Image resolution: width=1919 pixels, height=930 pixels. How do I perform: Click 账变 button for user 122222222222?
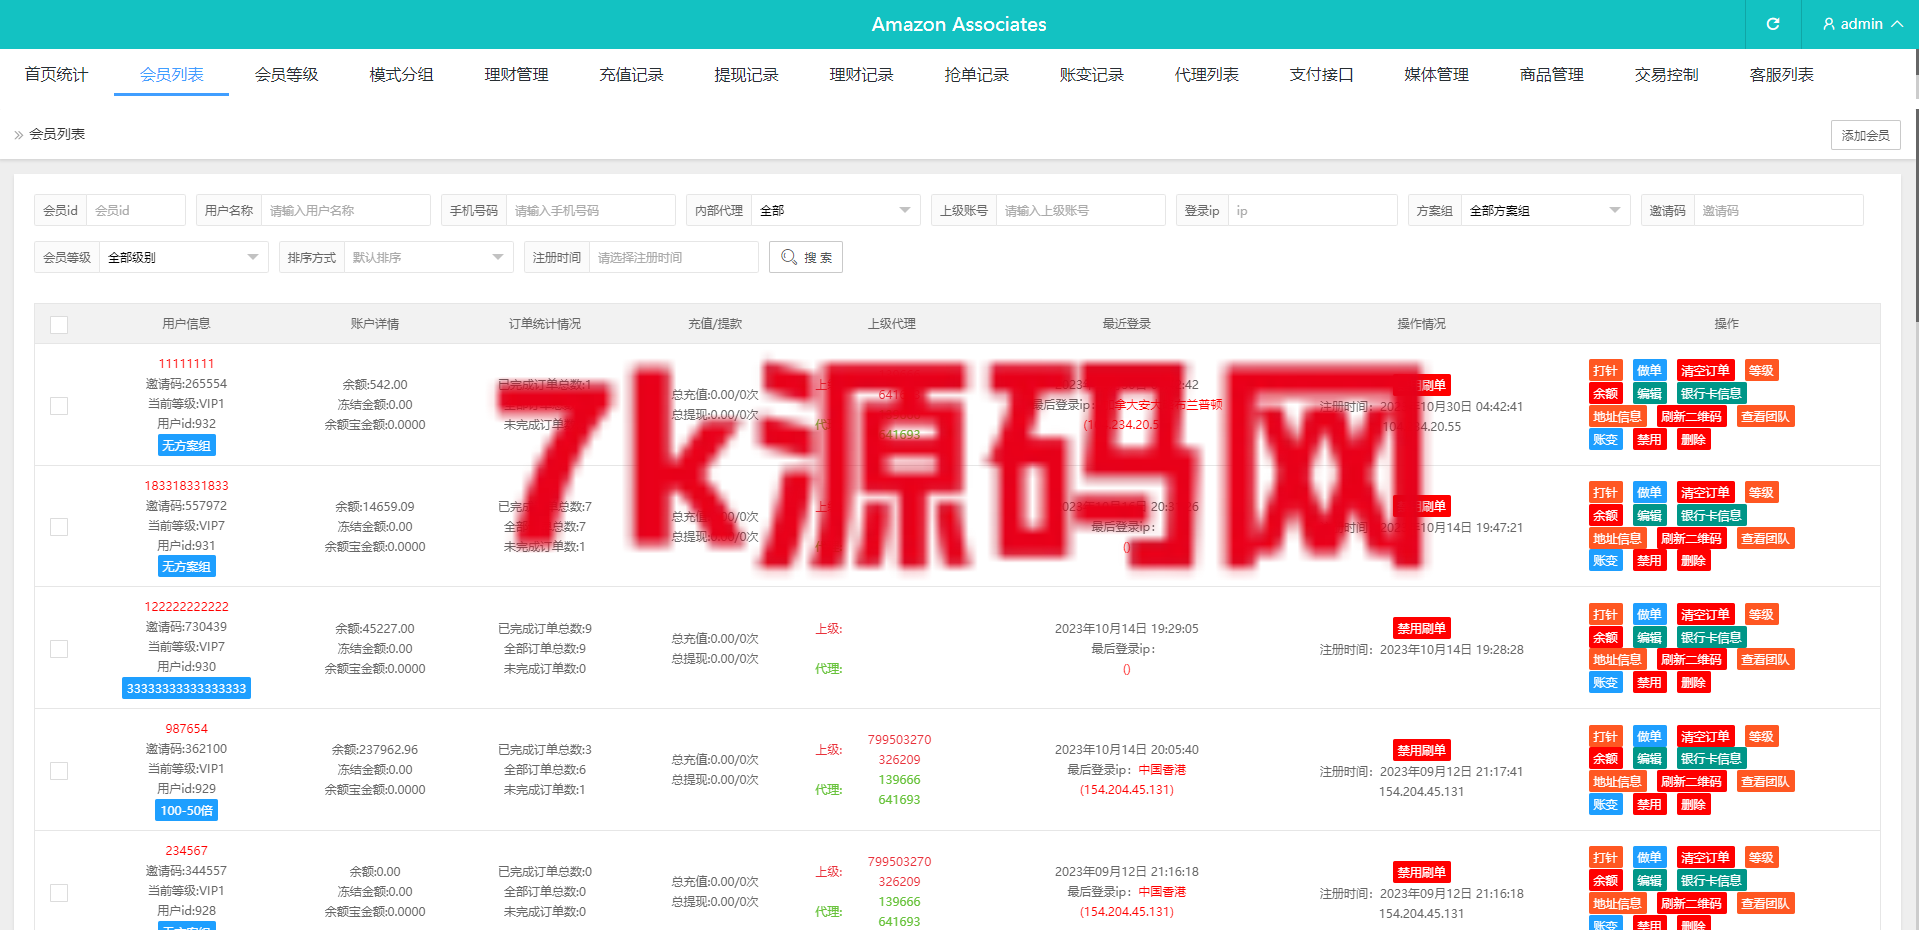(1605, 683)
